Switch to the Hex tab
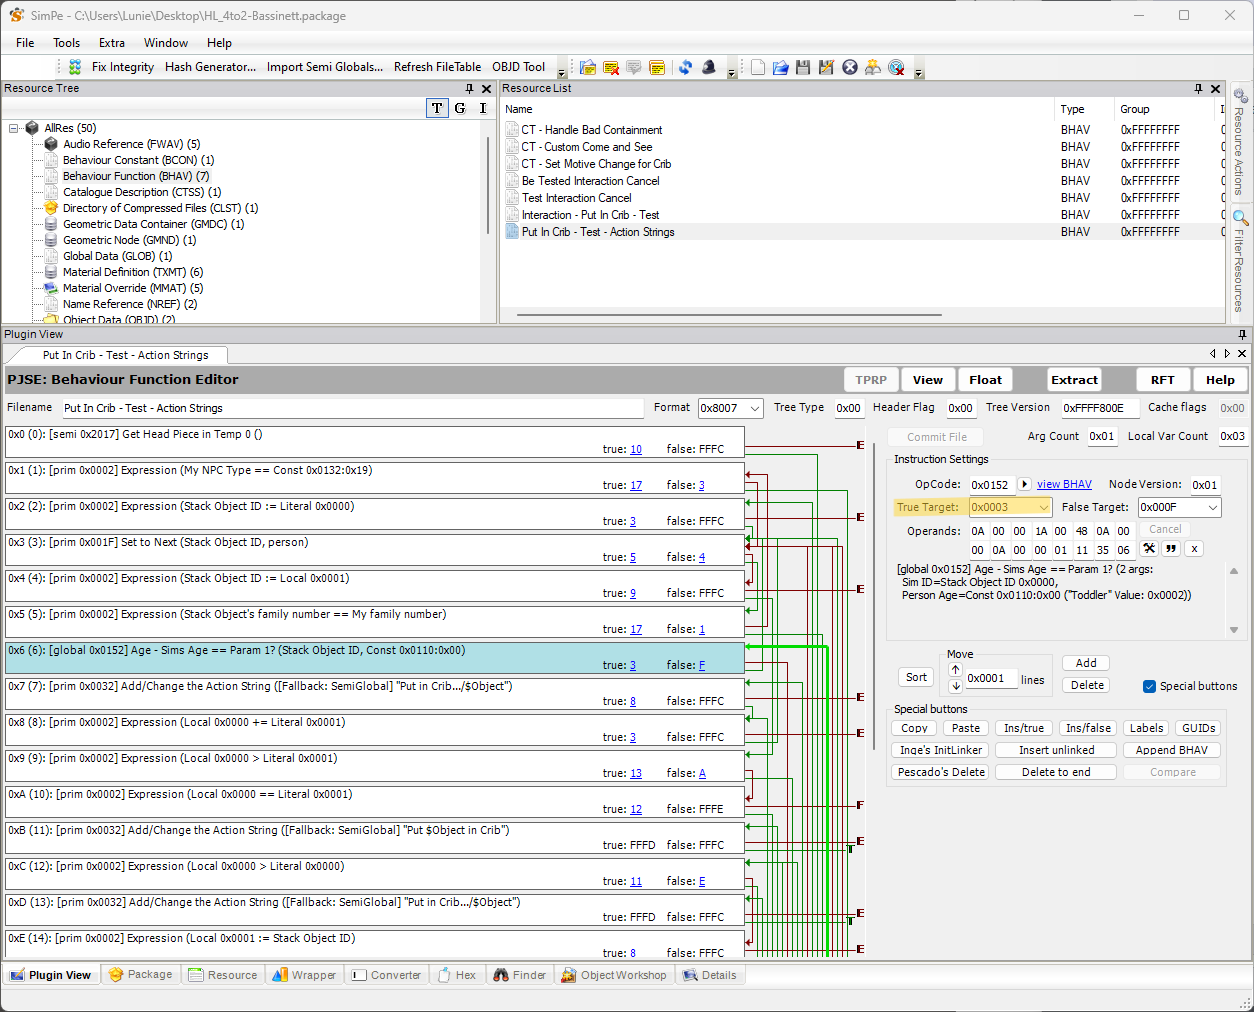 click(x=458, y=975)
